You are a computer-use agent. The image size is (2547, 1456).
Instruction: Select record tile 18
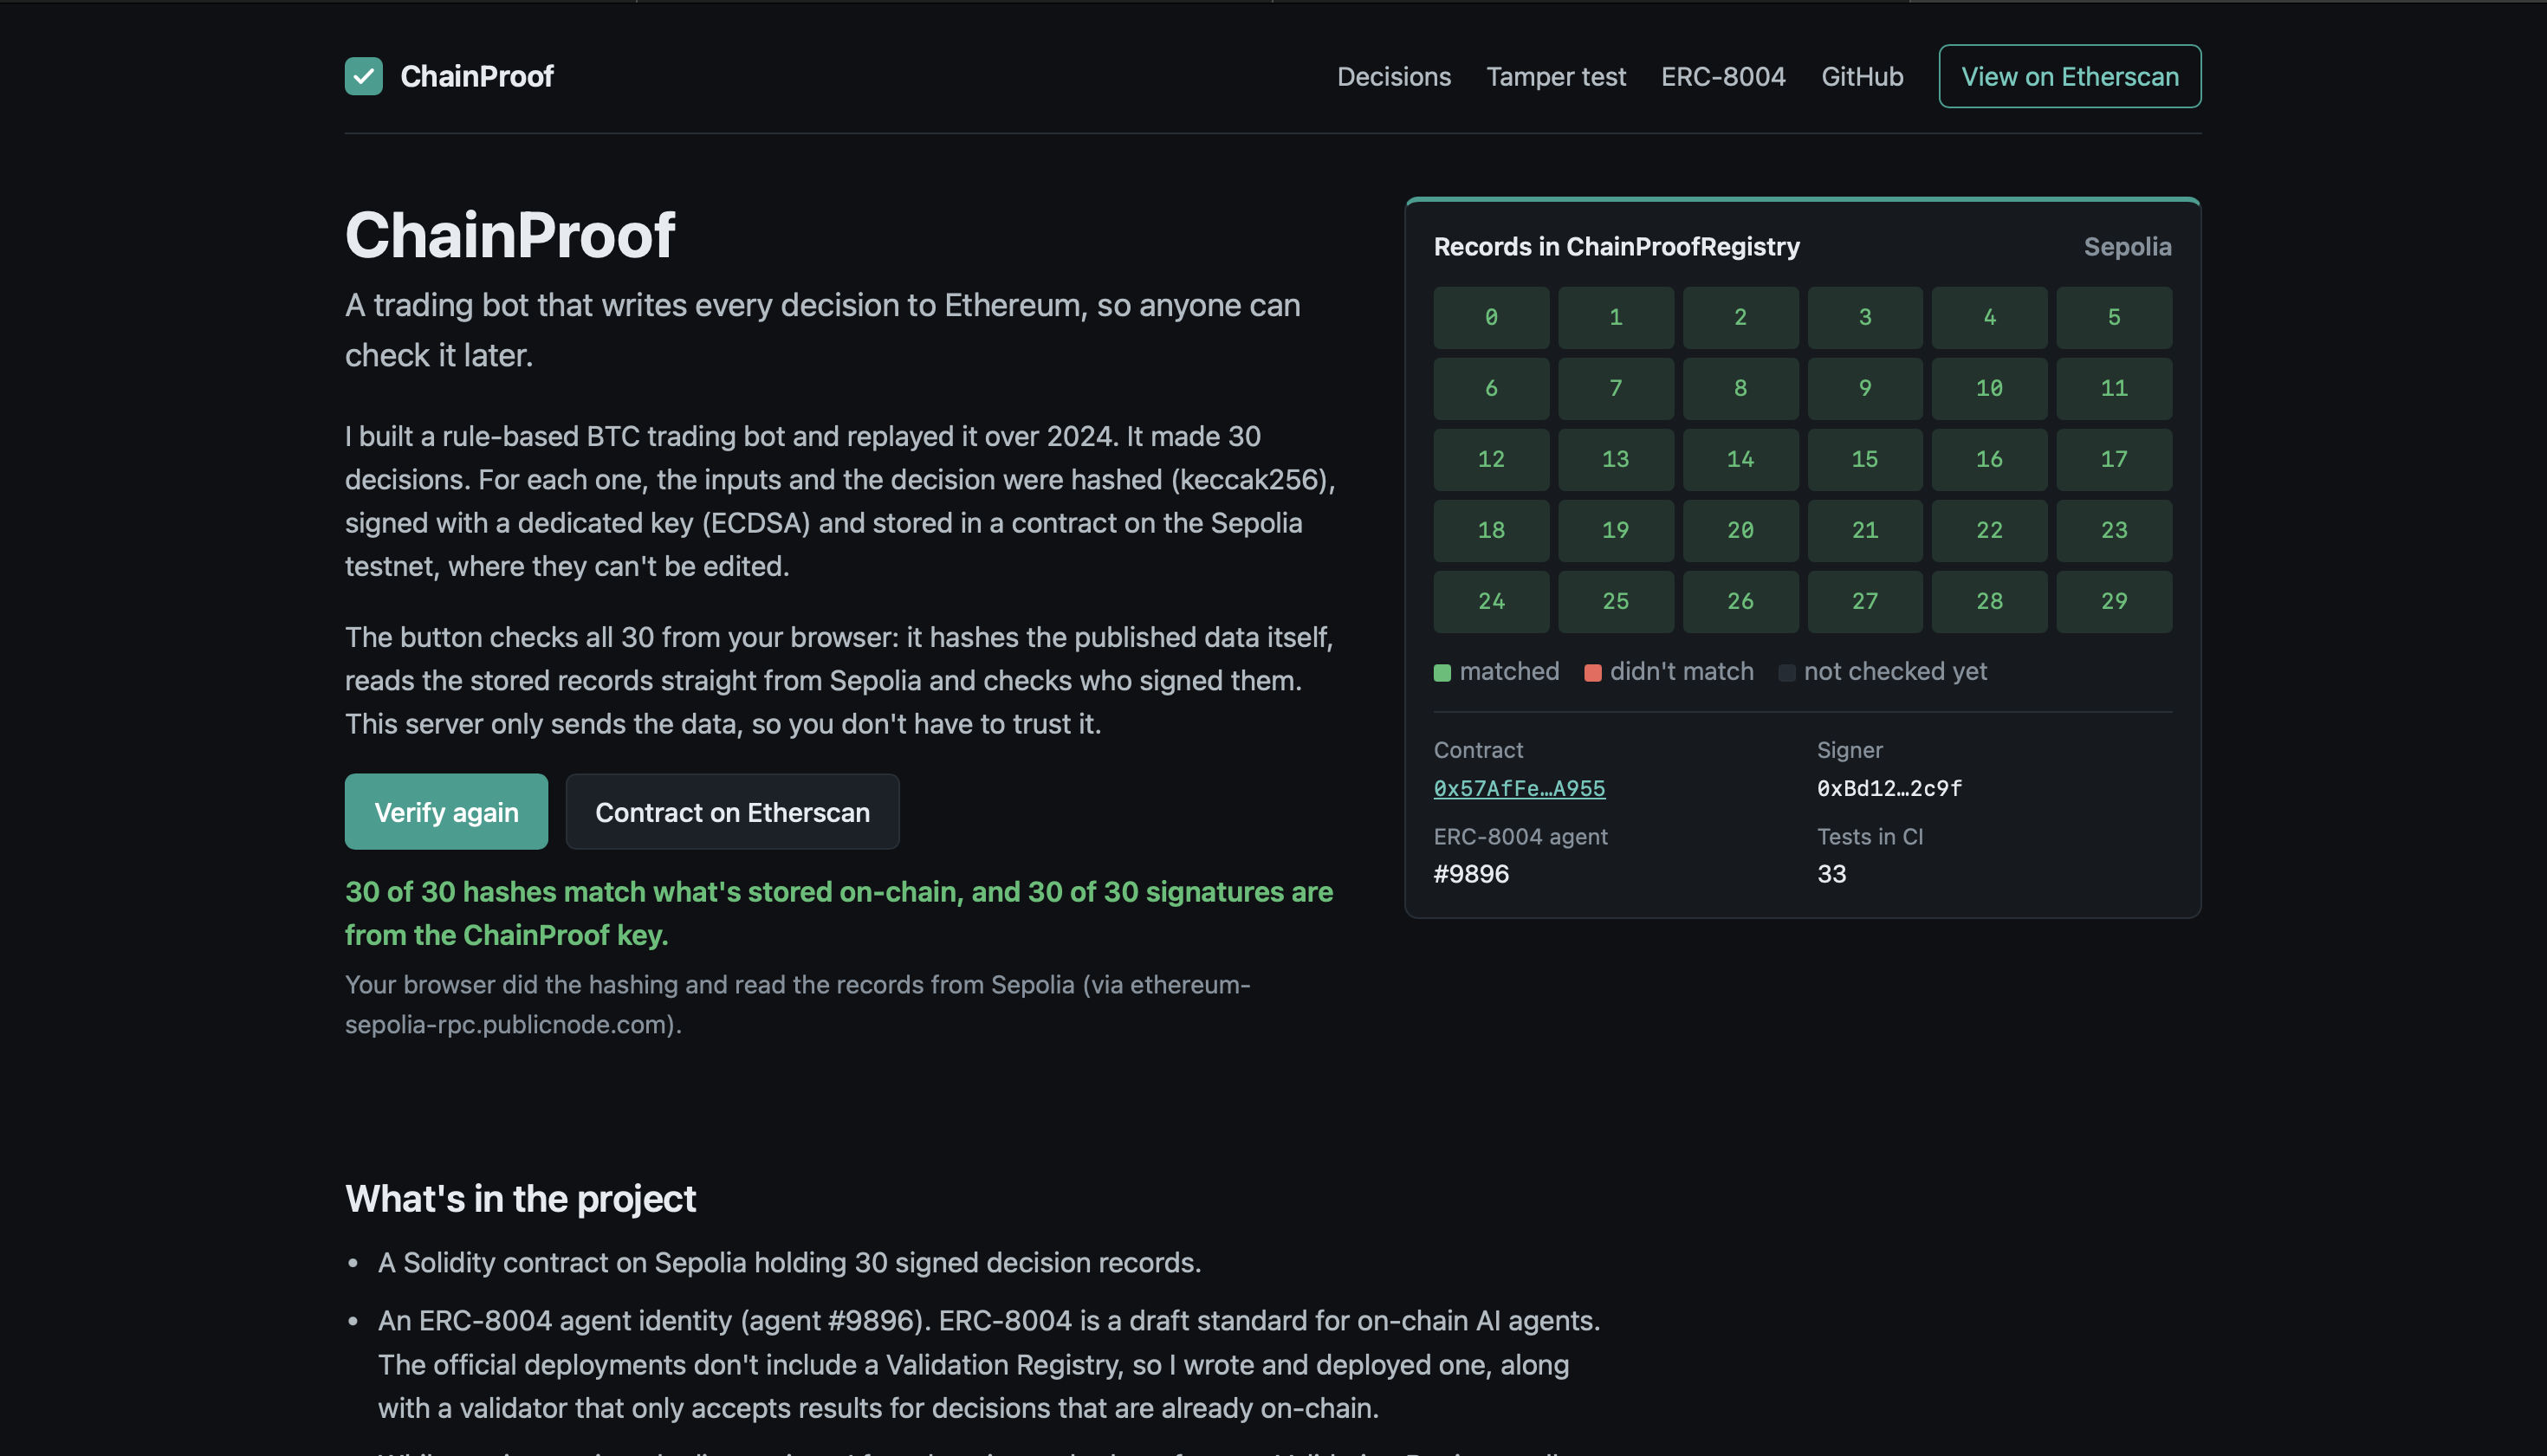(x=1491, y=530)
